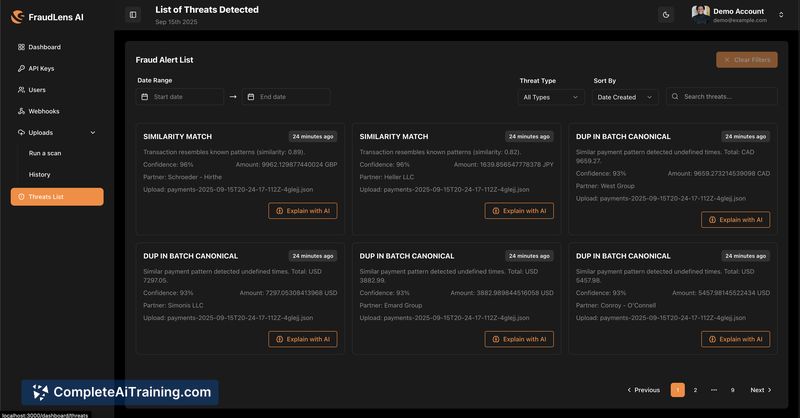The image size is (800, 418).
Task: Open the Sort By Date Created dropdown
Action: [625, 97]
